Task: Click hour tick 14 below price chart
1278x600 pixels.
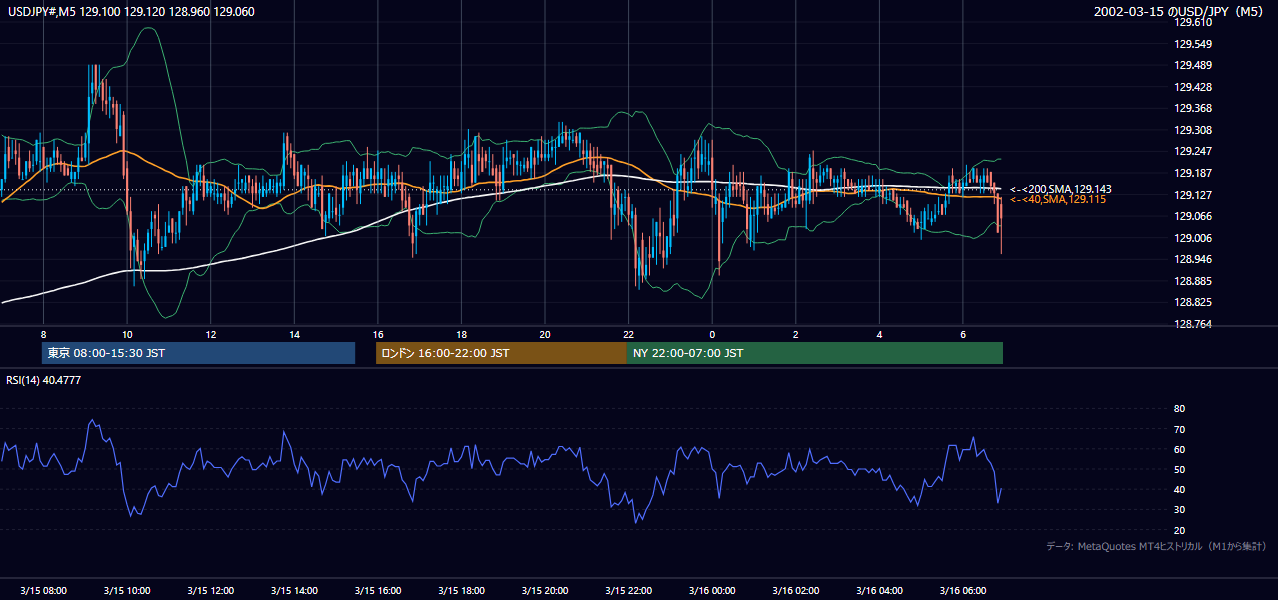Action: click(294, 333)
